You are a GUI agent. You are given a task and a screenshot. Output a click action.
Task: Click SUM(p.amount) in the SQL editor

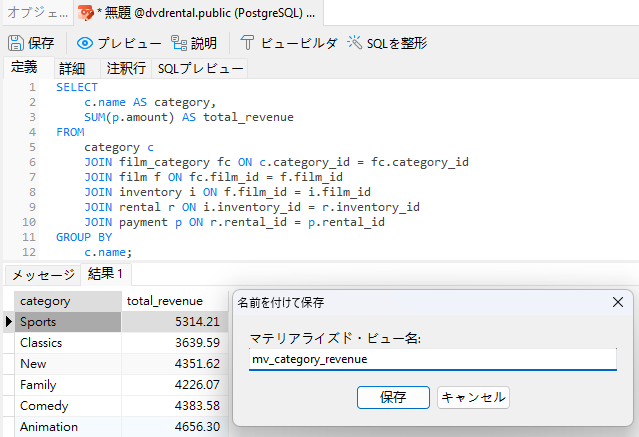[x=129, y=117]
